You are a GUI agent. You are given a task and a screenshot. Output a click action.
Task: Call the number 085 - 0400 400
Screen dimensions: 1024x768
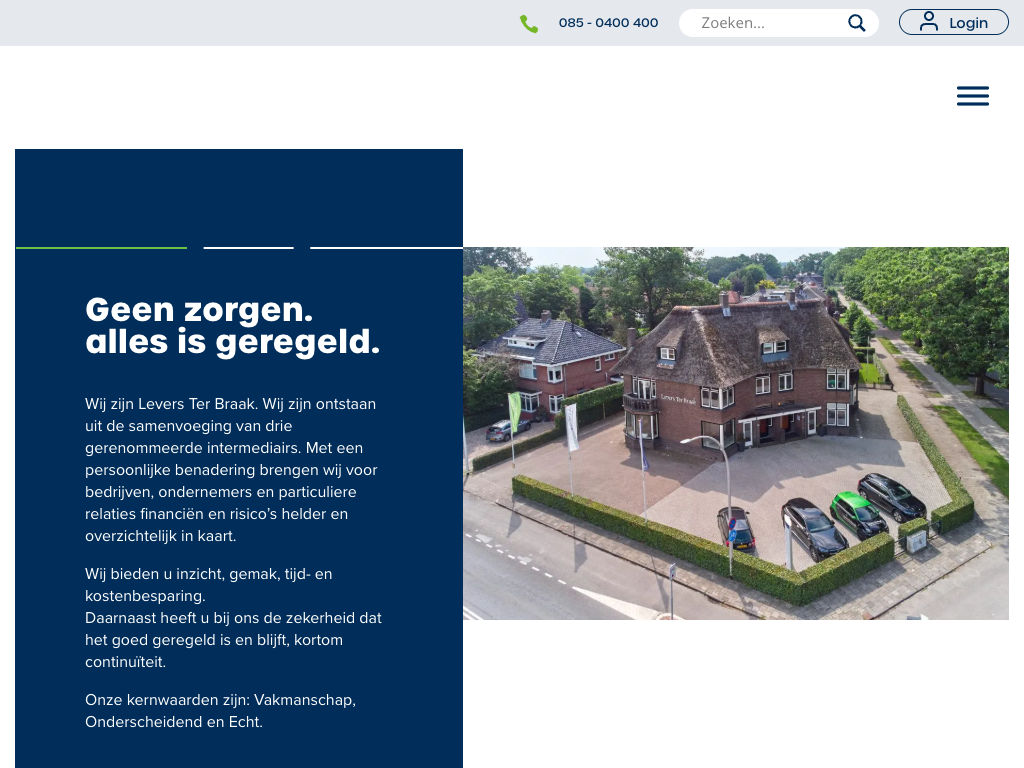[608, 23]
